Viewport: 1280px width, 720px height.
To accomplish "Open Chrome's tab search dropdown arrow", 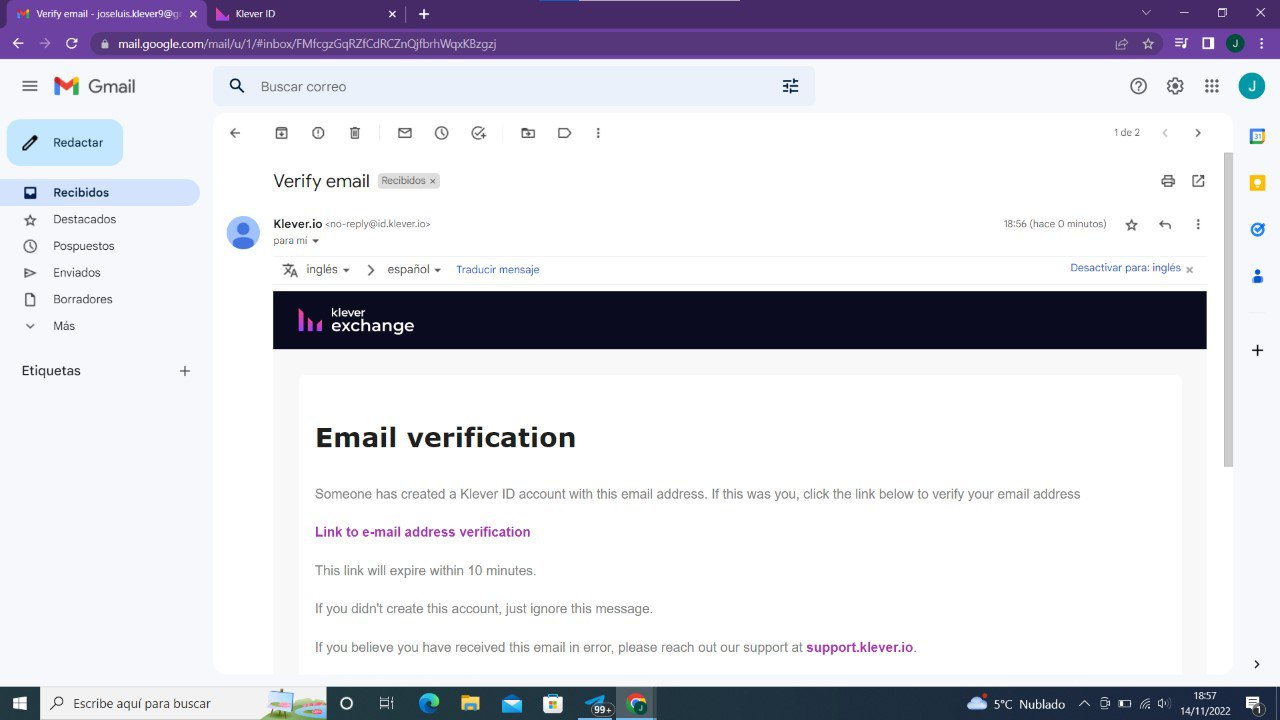I will [x=1146, y=13].
